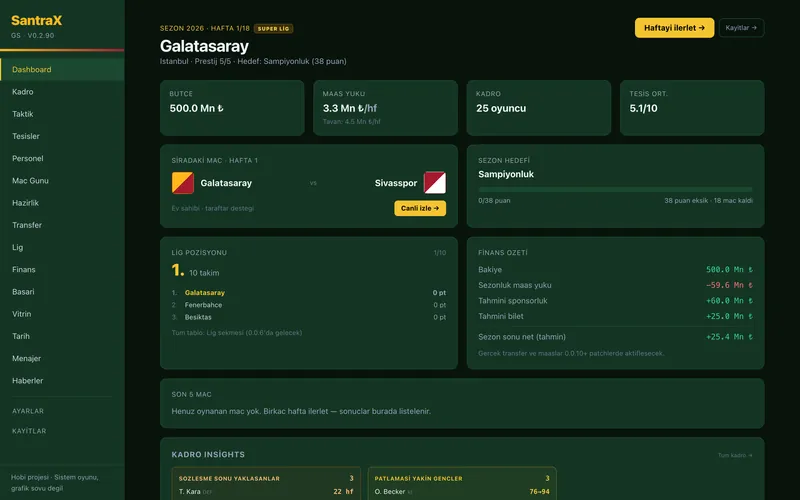This screenshot has width=800, height=500.
Task: Click the SantraX logo
Action: (37, 20)
